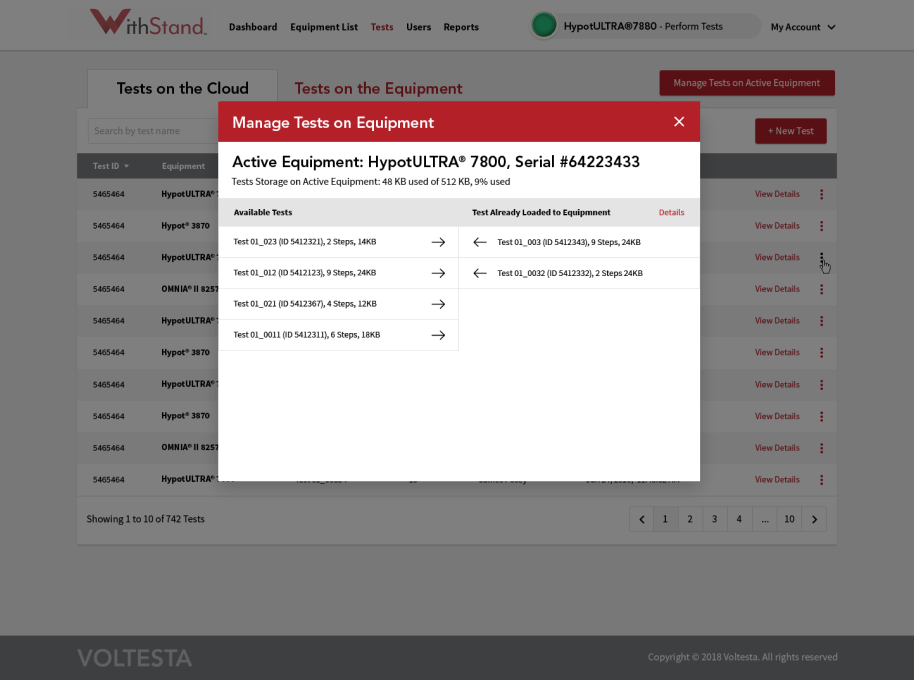Open kebab menu for the last table row
Screen dimensions: 914x680
821,480
